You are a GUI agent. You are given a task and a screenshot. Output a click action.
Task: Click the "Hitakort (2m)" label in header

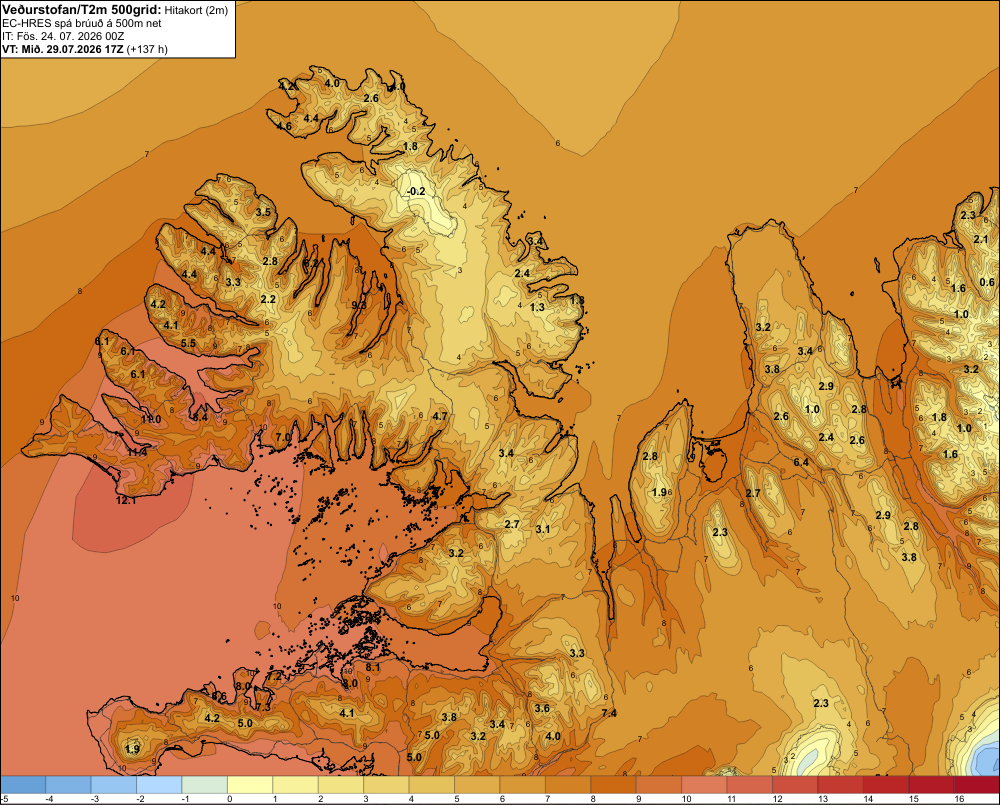(x=196, y=10)
